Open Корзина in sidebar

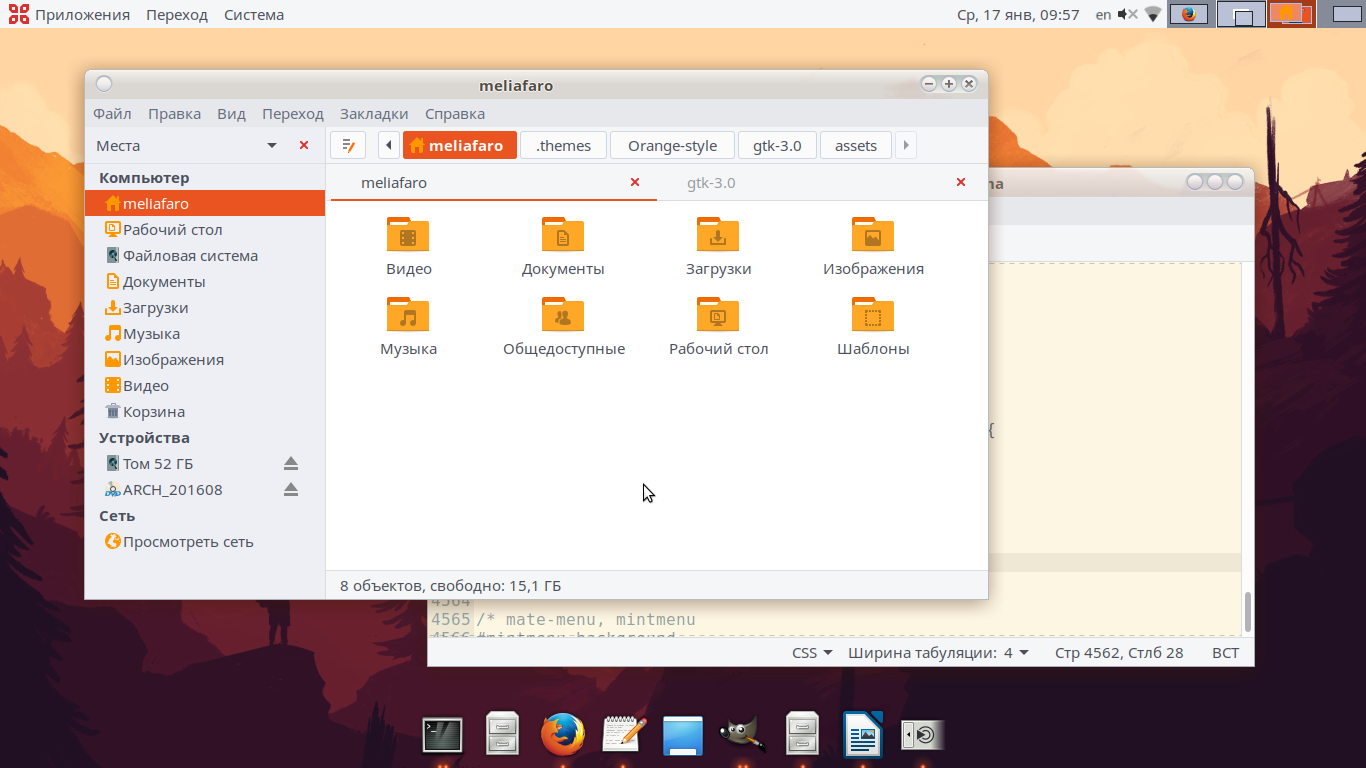click(205, 412)
